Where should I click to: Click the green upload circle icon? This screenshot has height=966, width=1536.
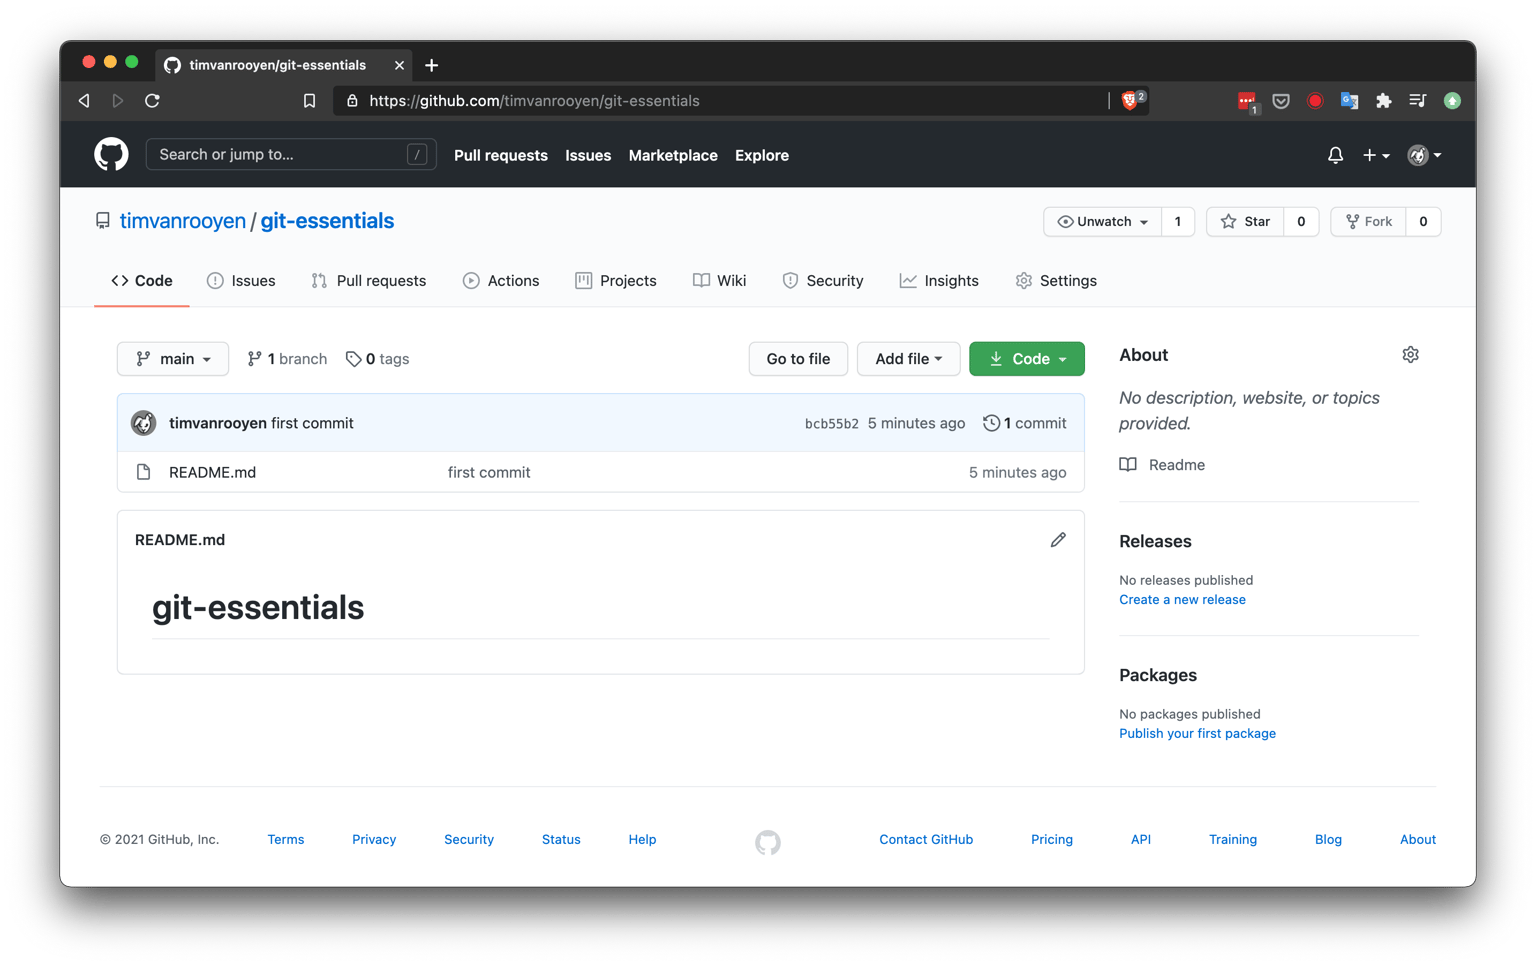coord(1453,101)
